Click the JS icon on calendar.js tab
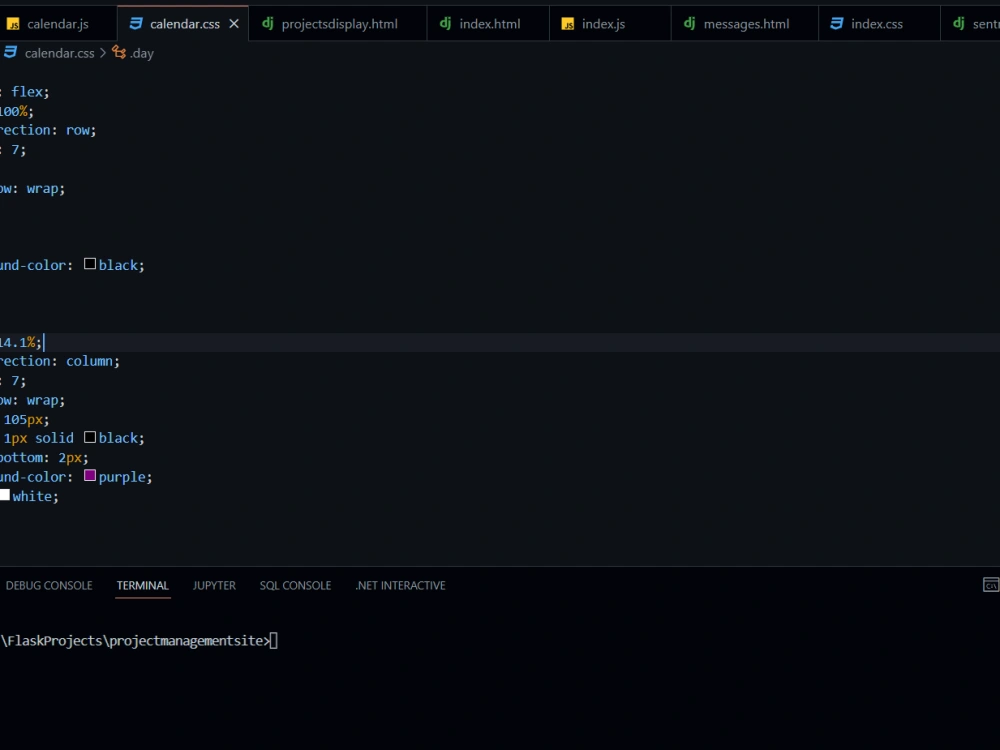The width and height of the screenshot is (1000, 750). point(13,24)
